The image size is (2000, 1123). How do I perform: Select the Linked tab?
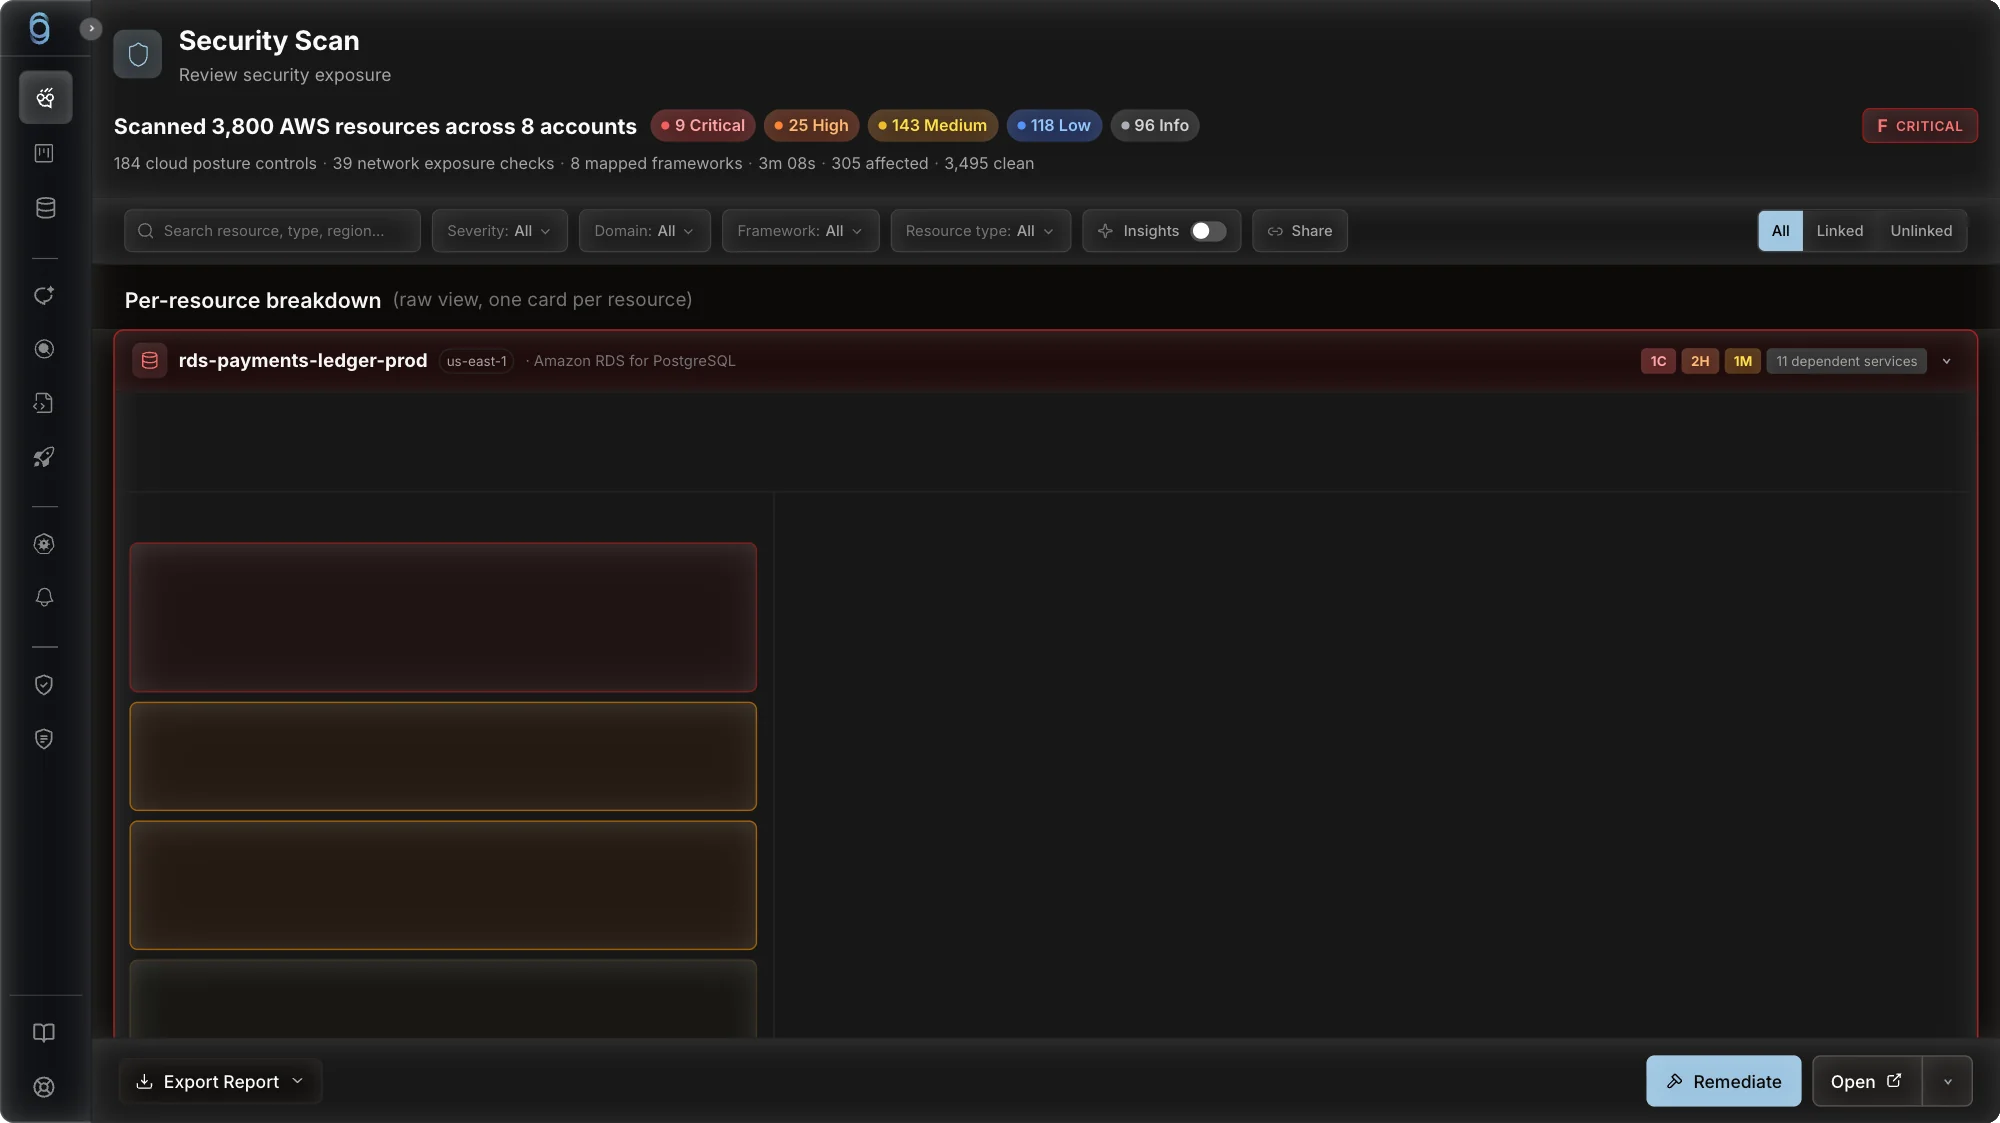pyautogui.click(x=1839, y=231)
